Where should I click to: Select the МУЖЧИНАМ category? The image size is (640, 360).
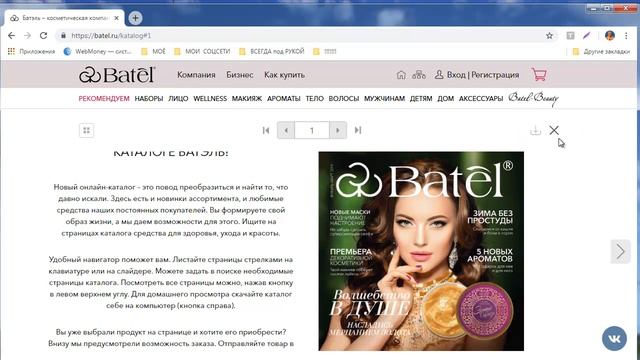point(384,98)
